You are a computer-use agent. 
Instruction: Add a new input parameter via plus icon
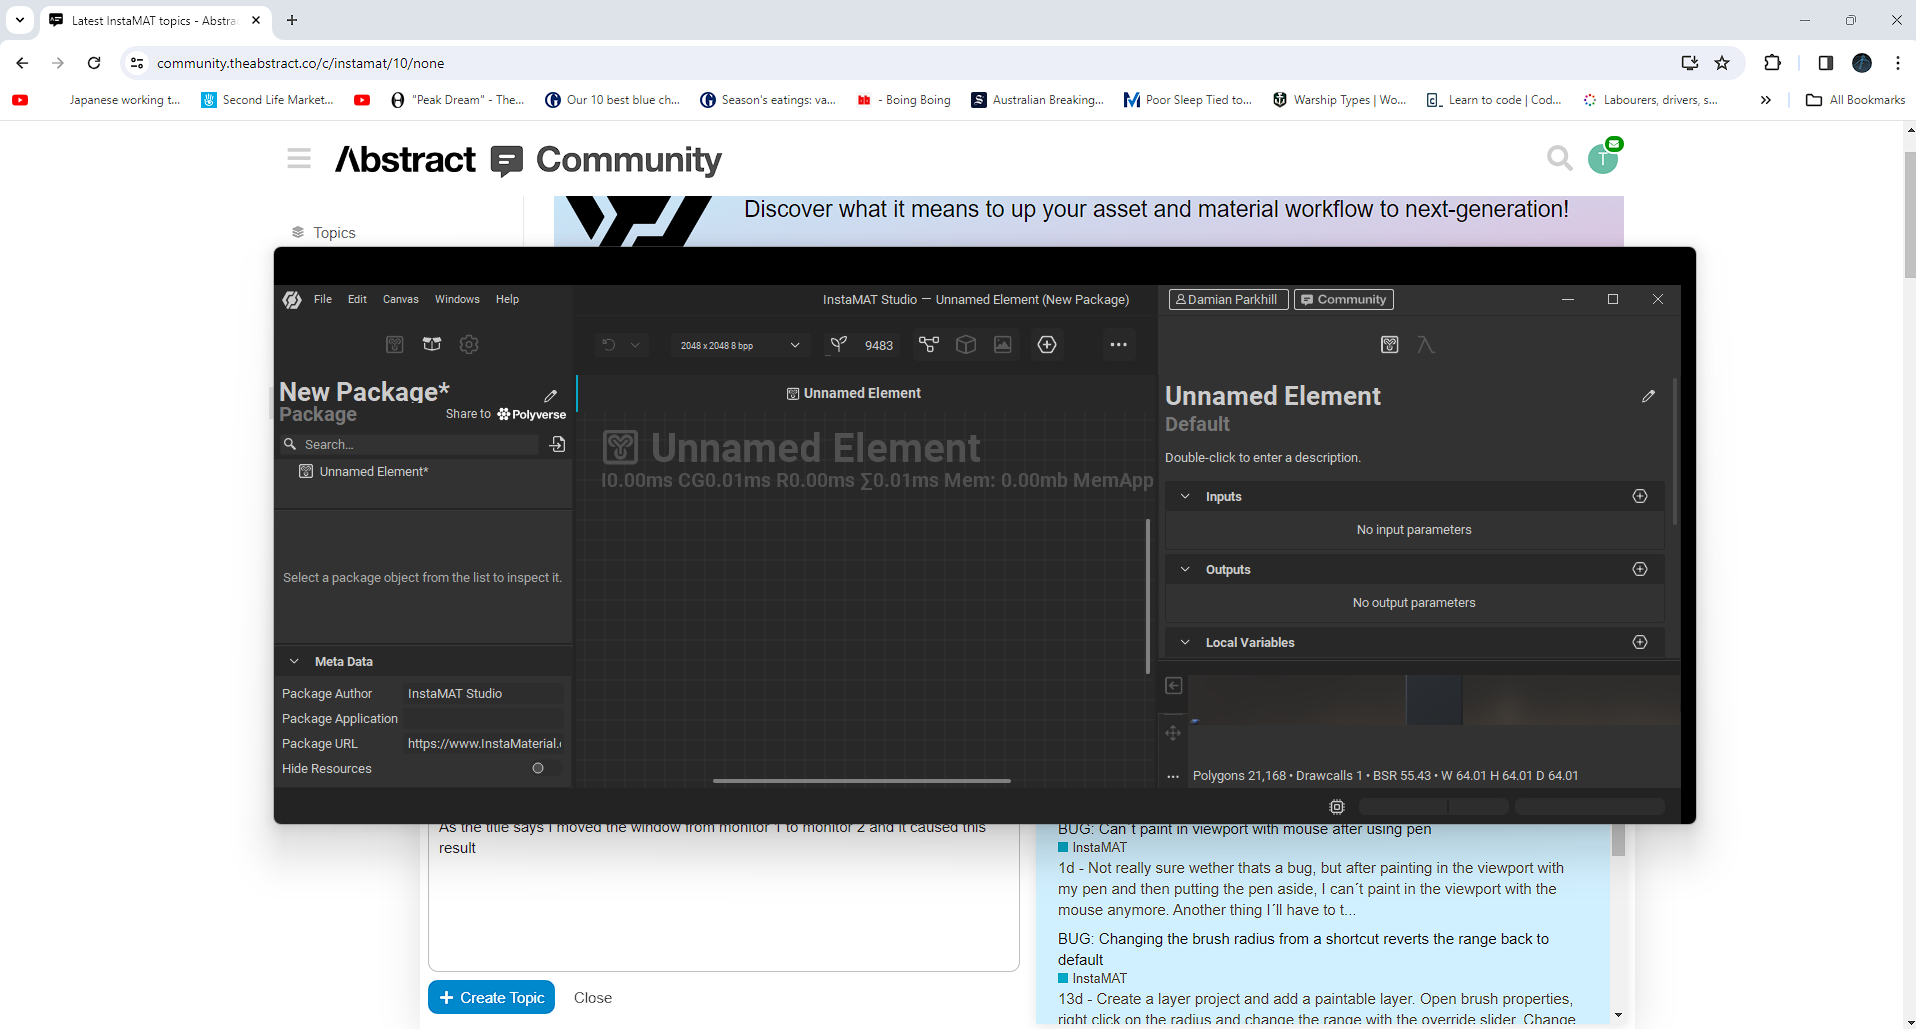(1640, 496)
